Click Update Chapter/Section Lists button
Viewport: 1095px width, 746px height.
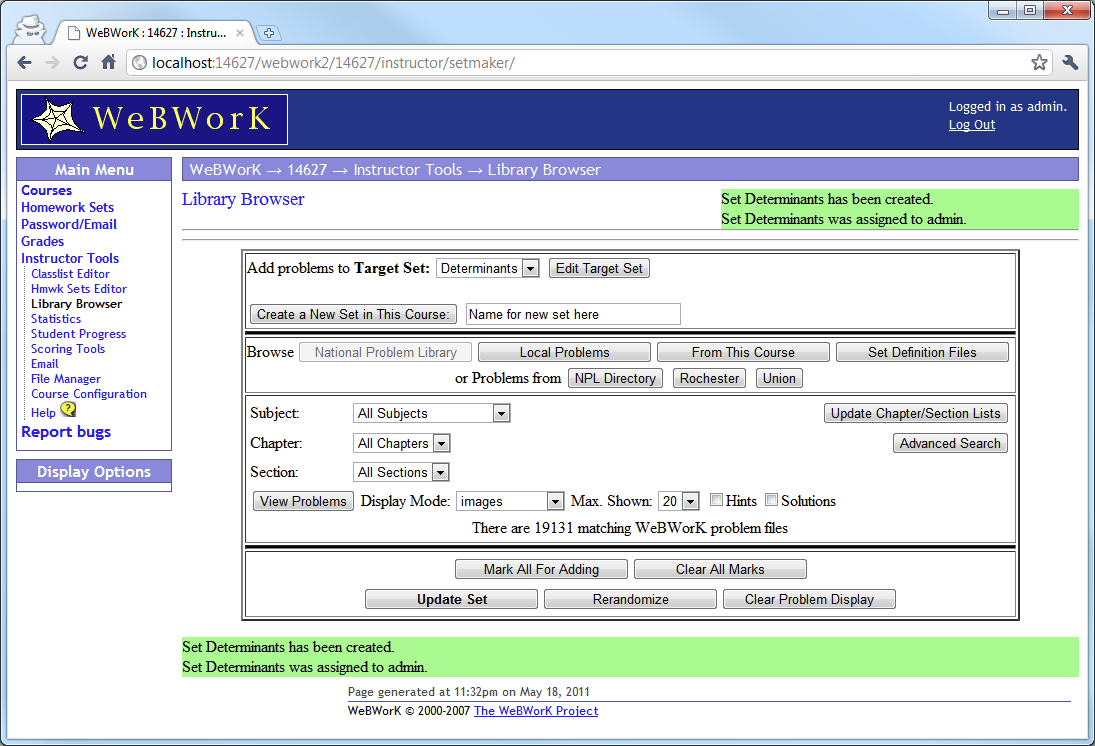tap(916, 414)
